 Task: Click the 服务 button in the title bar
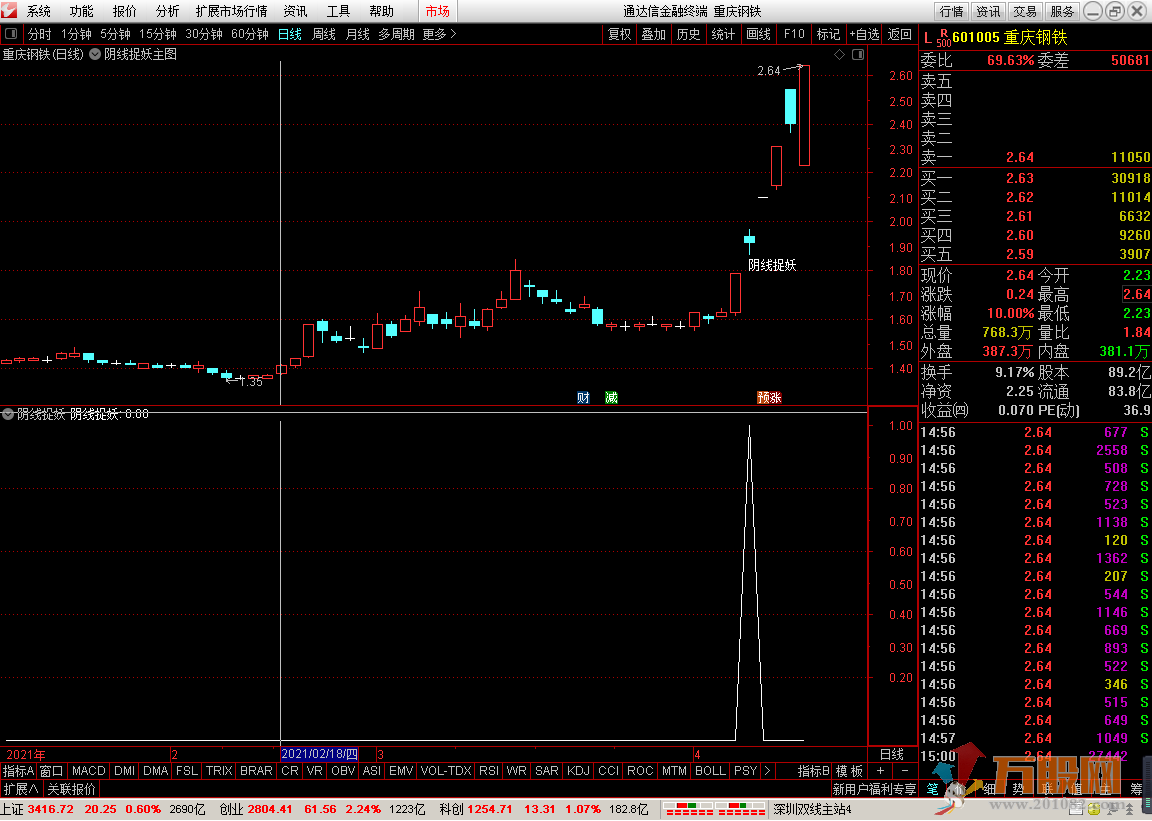click(x=1062, y=11)
